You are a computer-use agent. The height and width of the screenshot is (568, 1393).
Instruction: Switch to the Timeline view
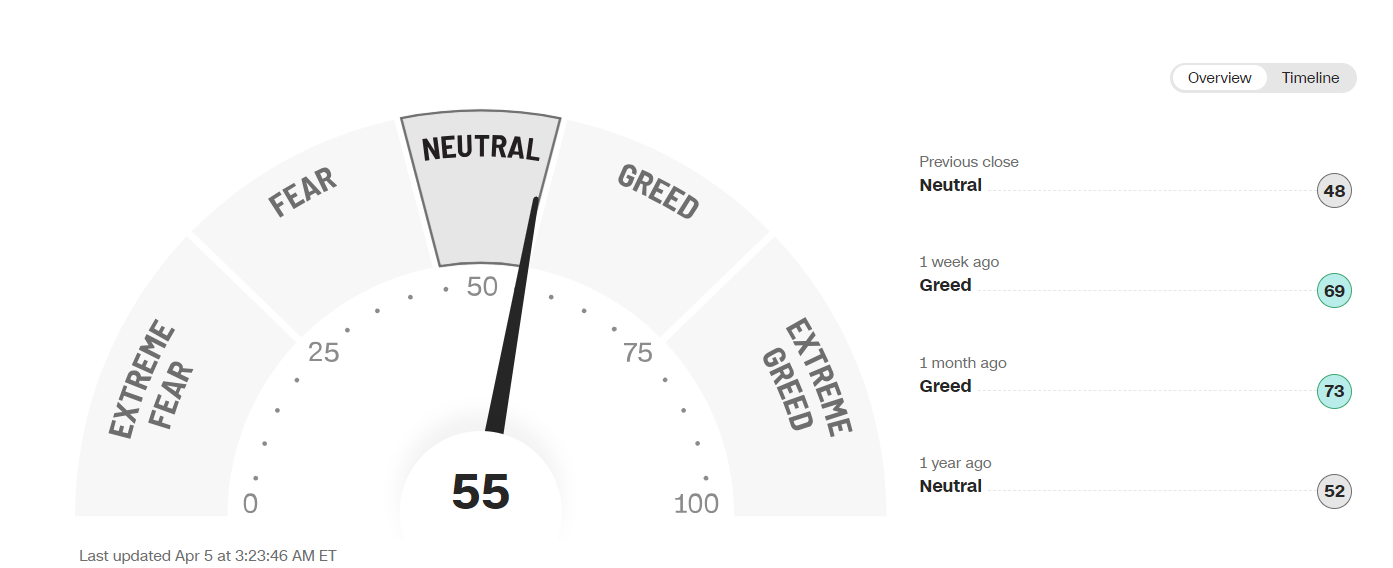(x=1310, y=78)
